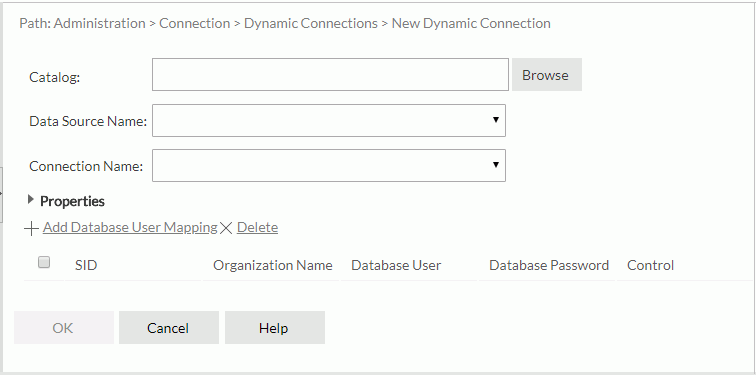Click the Catalog: label
The image size is (756, 375).
point(54,77)
